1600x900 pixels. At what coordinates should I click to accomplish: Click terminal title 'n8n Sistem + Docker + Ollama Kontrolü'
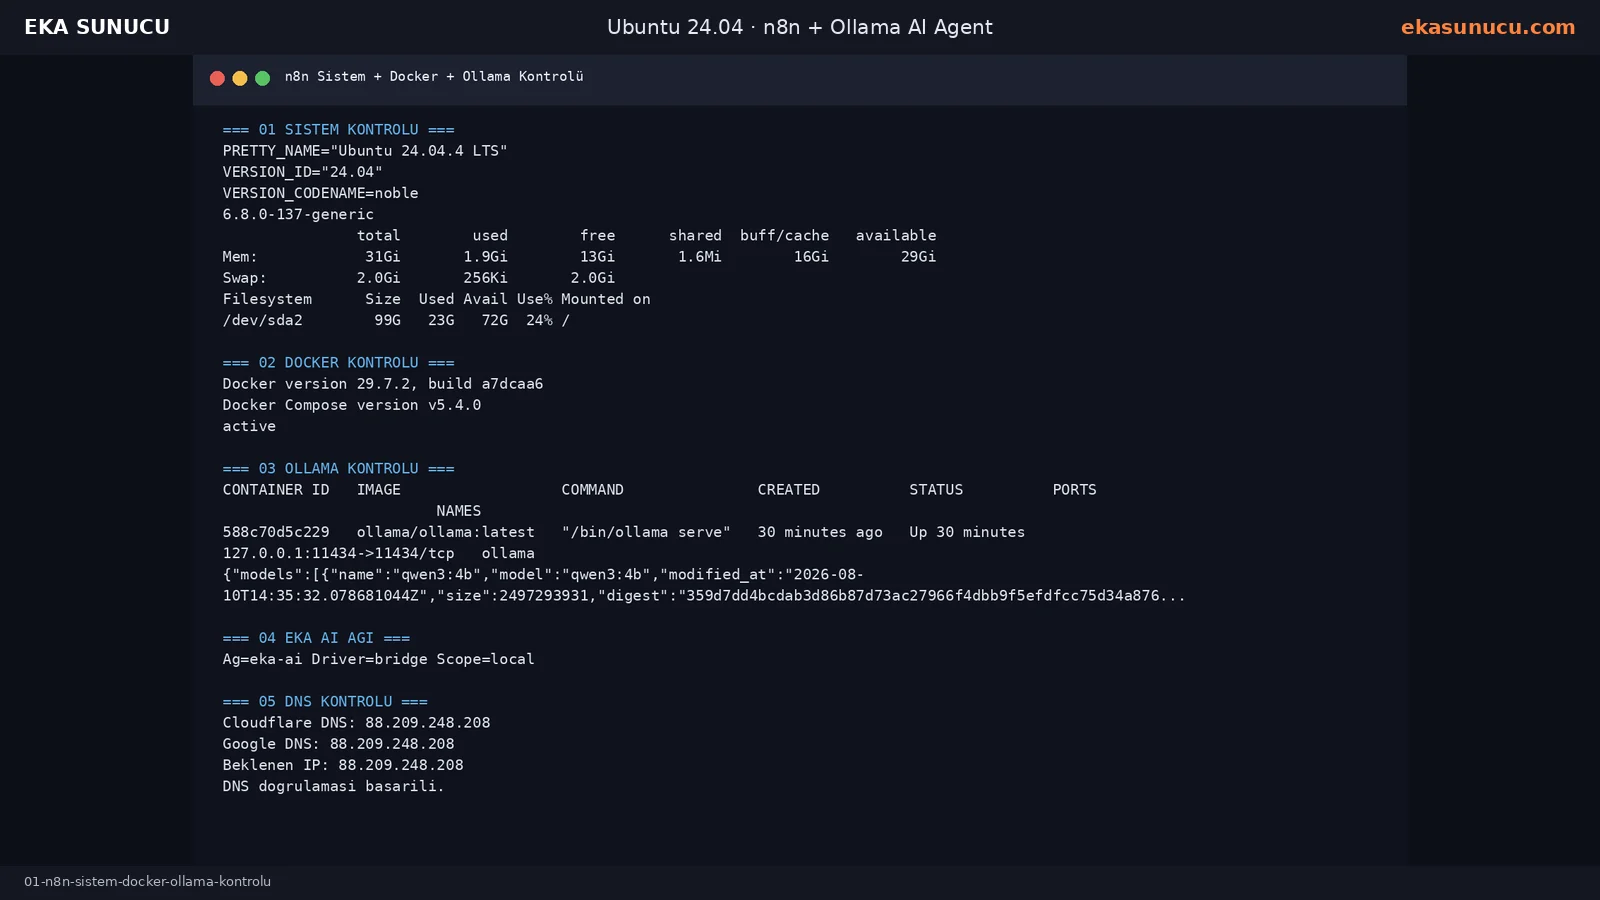coord(434,76)
